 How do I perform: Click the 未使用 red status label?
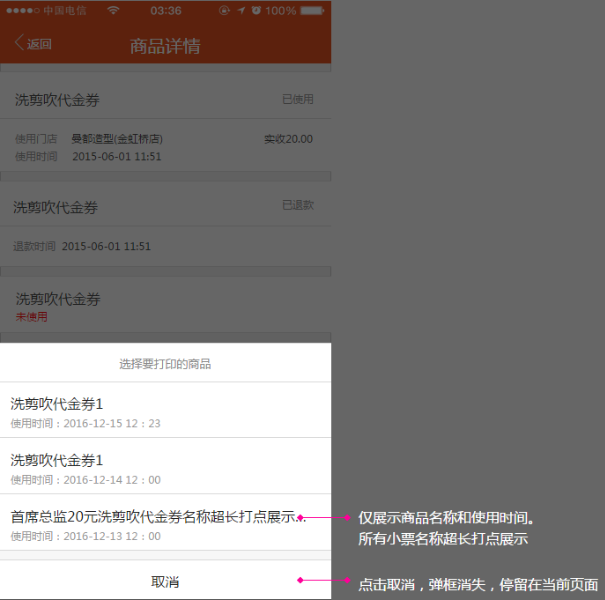(x=32, y=317)
